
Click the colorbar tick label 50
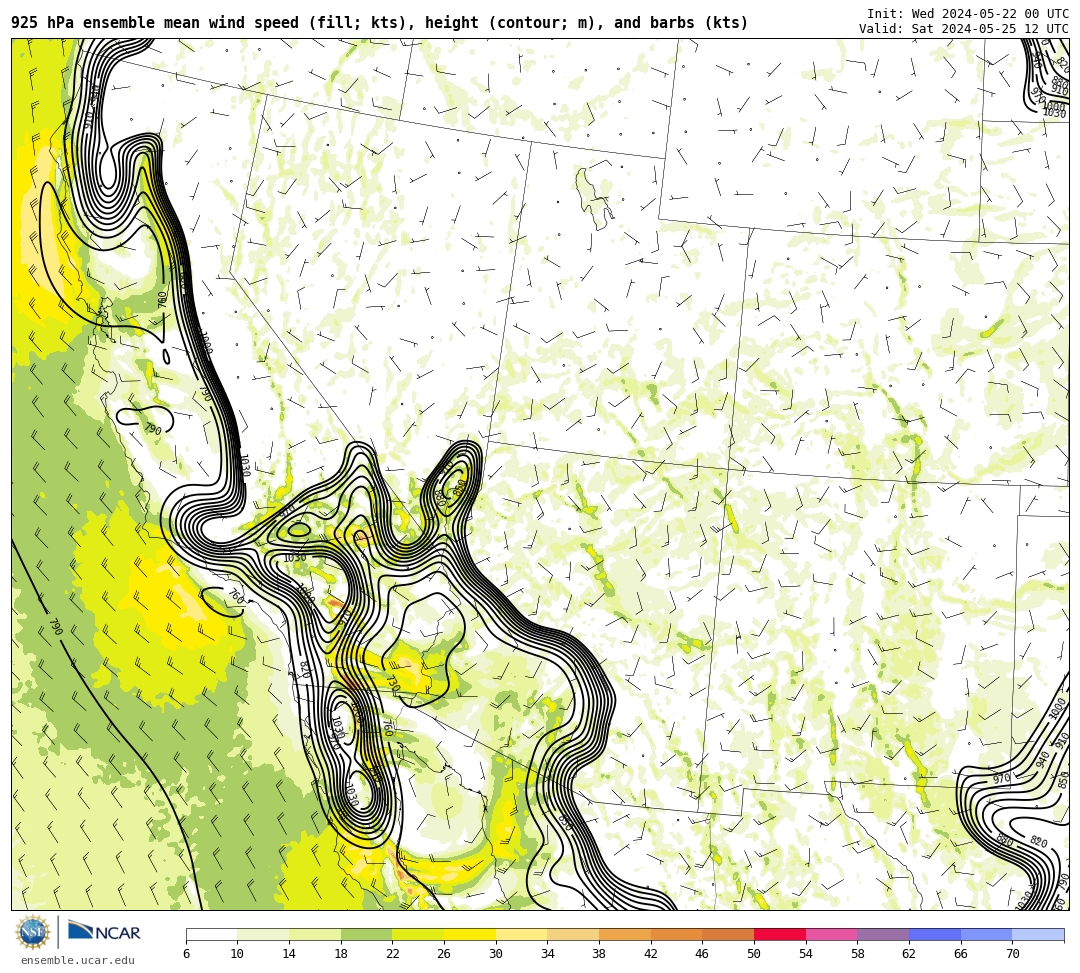tap(754, 954)
